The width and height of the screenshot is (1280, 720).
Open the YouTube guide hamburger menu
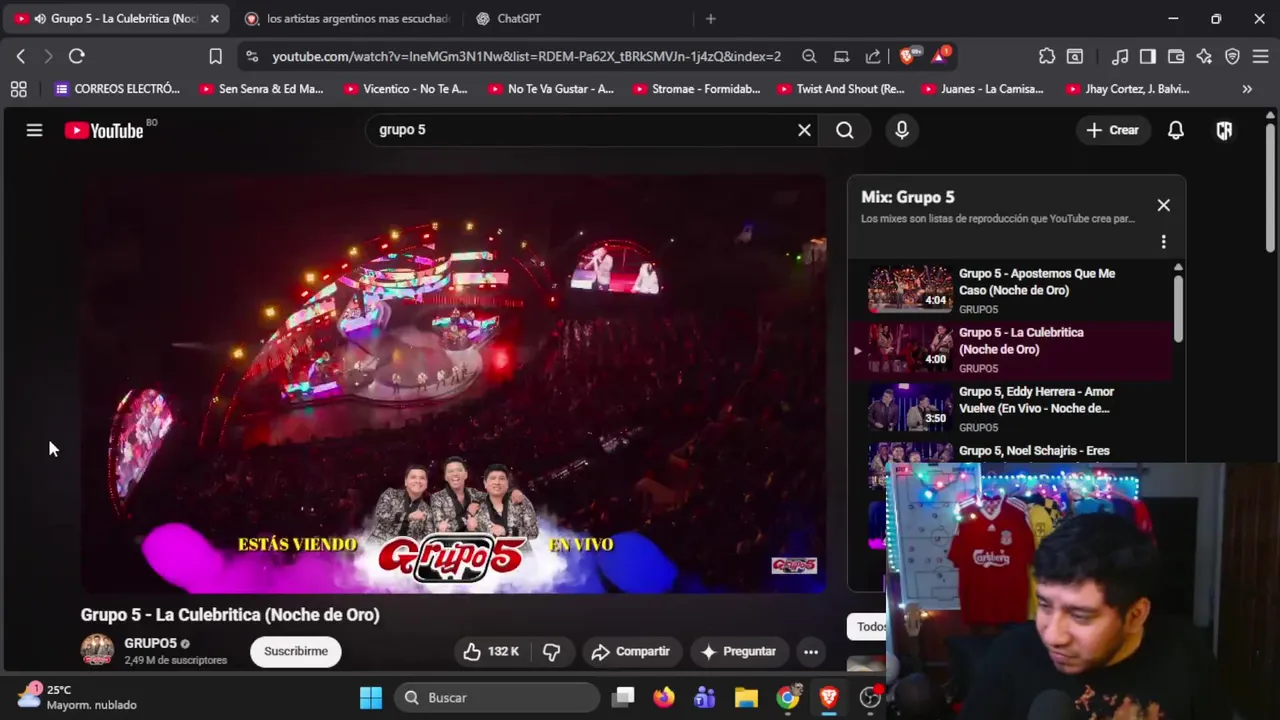click(34, 130)
